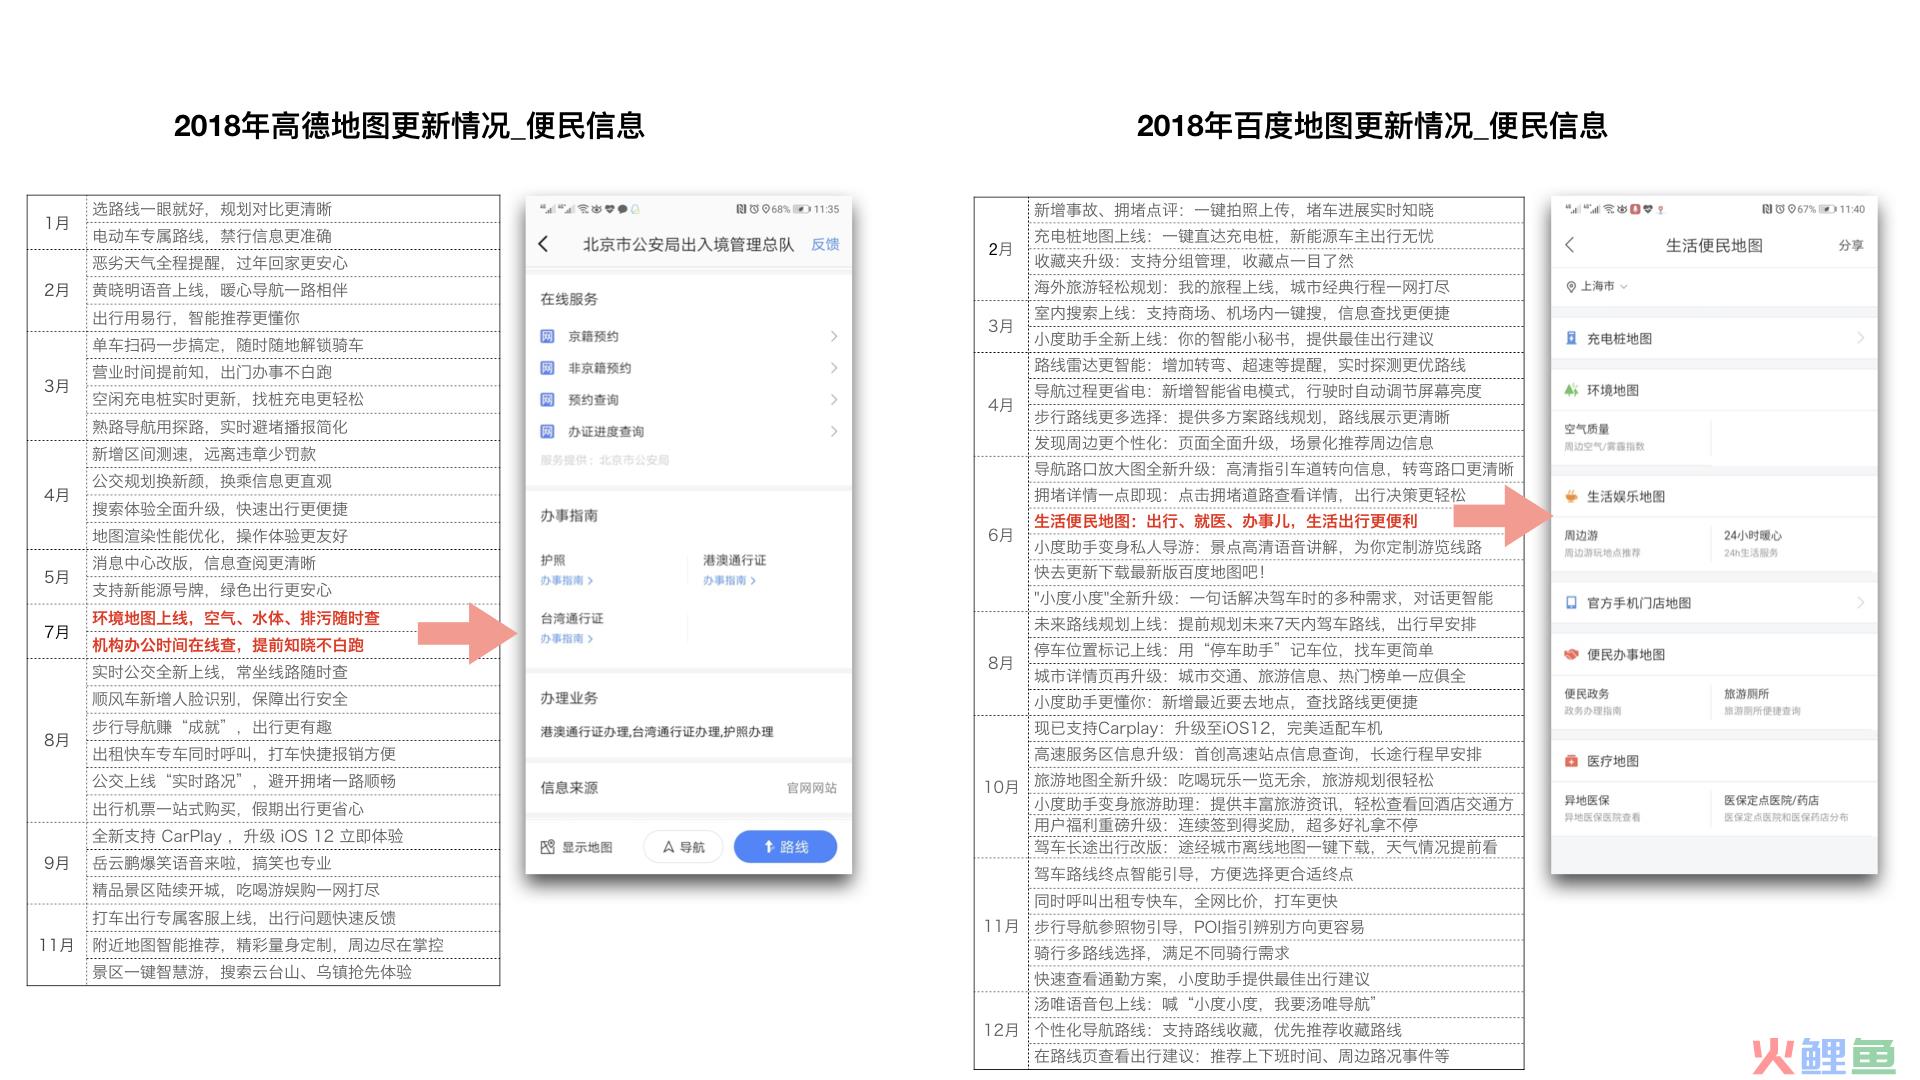The width and height of the screenshot is (1920, 1080).
Task: Tap back arrow in Baidu screen
Action: pyautogui.click(x=1570, y=245)
